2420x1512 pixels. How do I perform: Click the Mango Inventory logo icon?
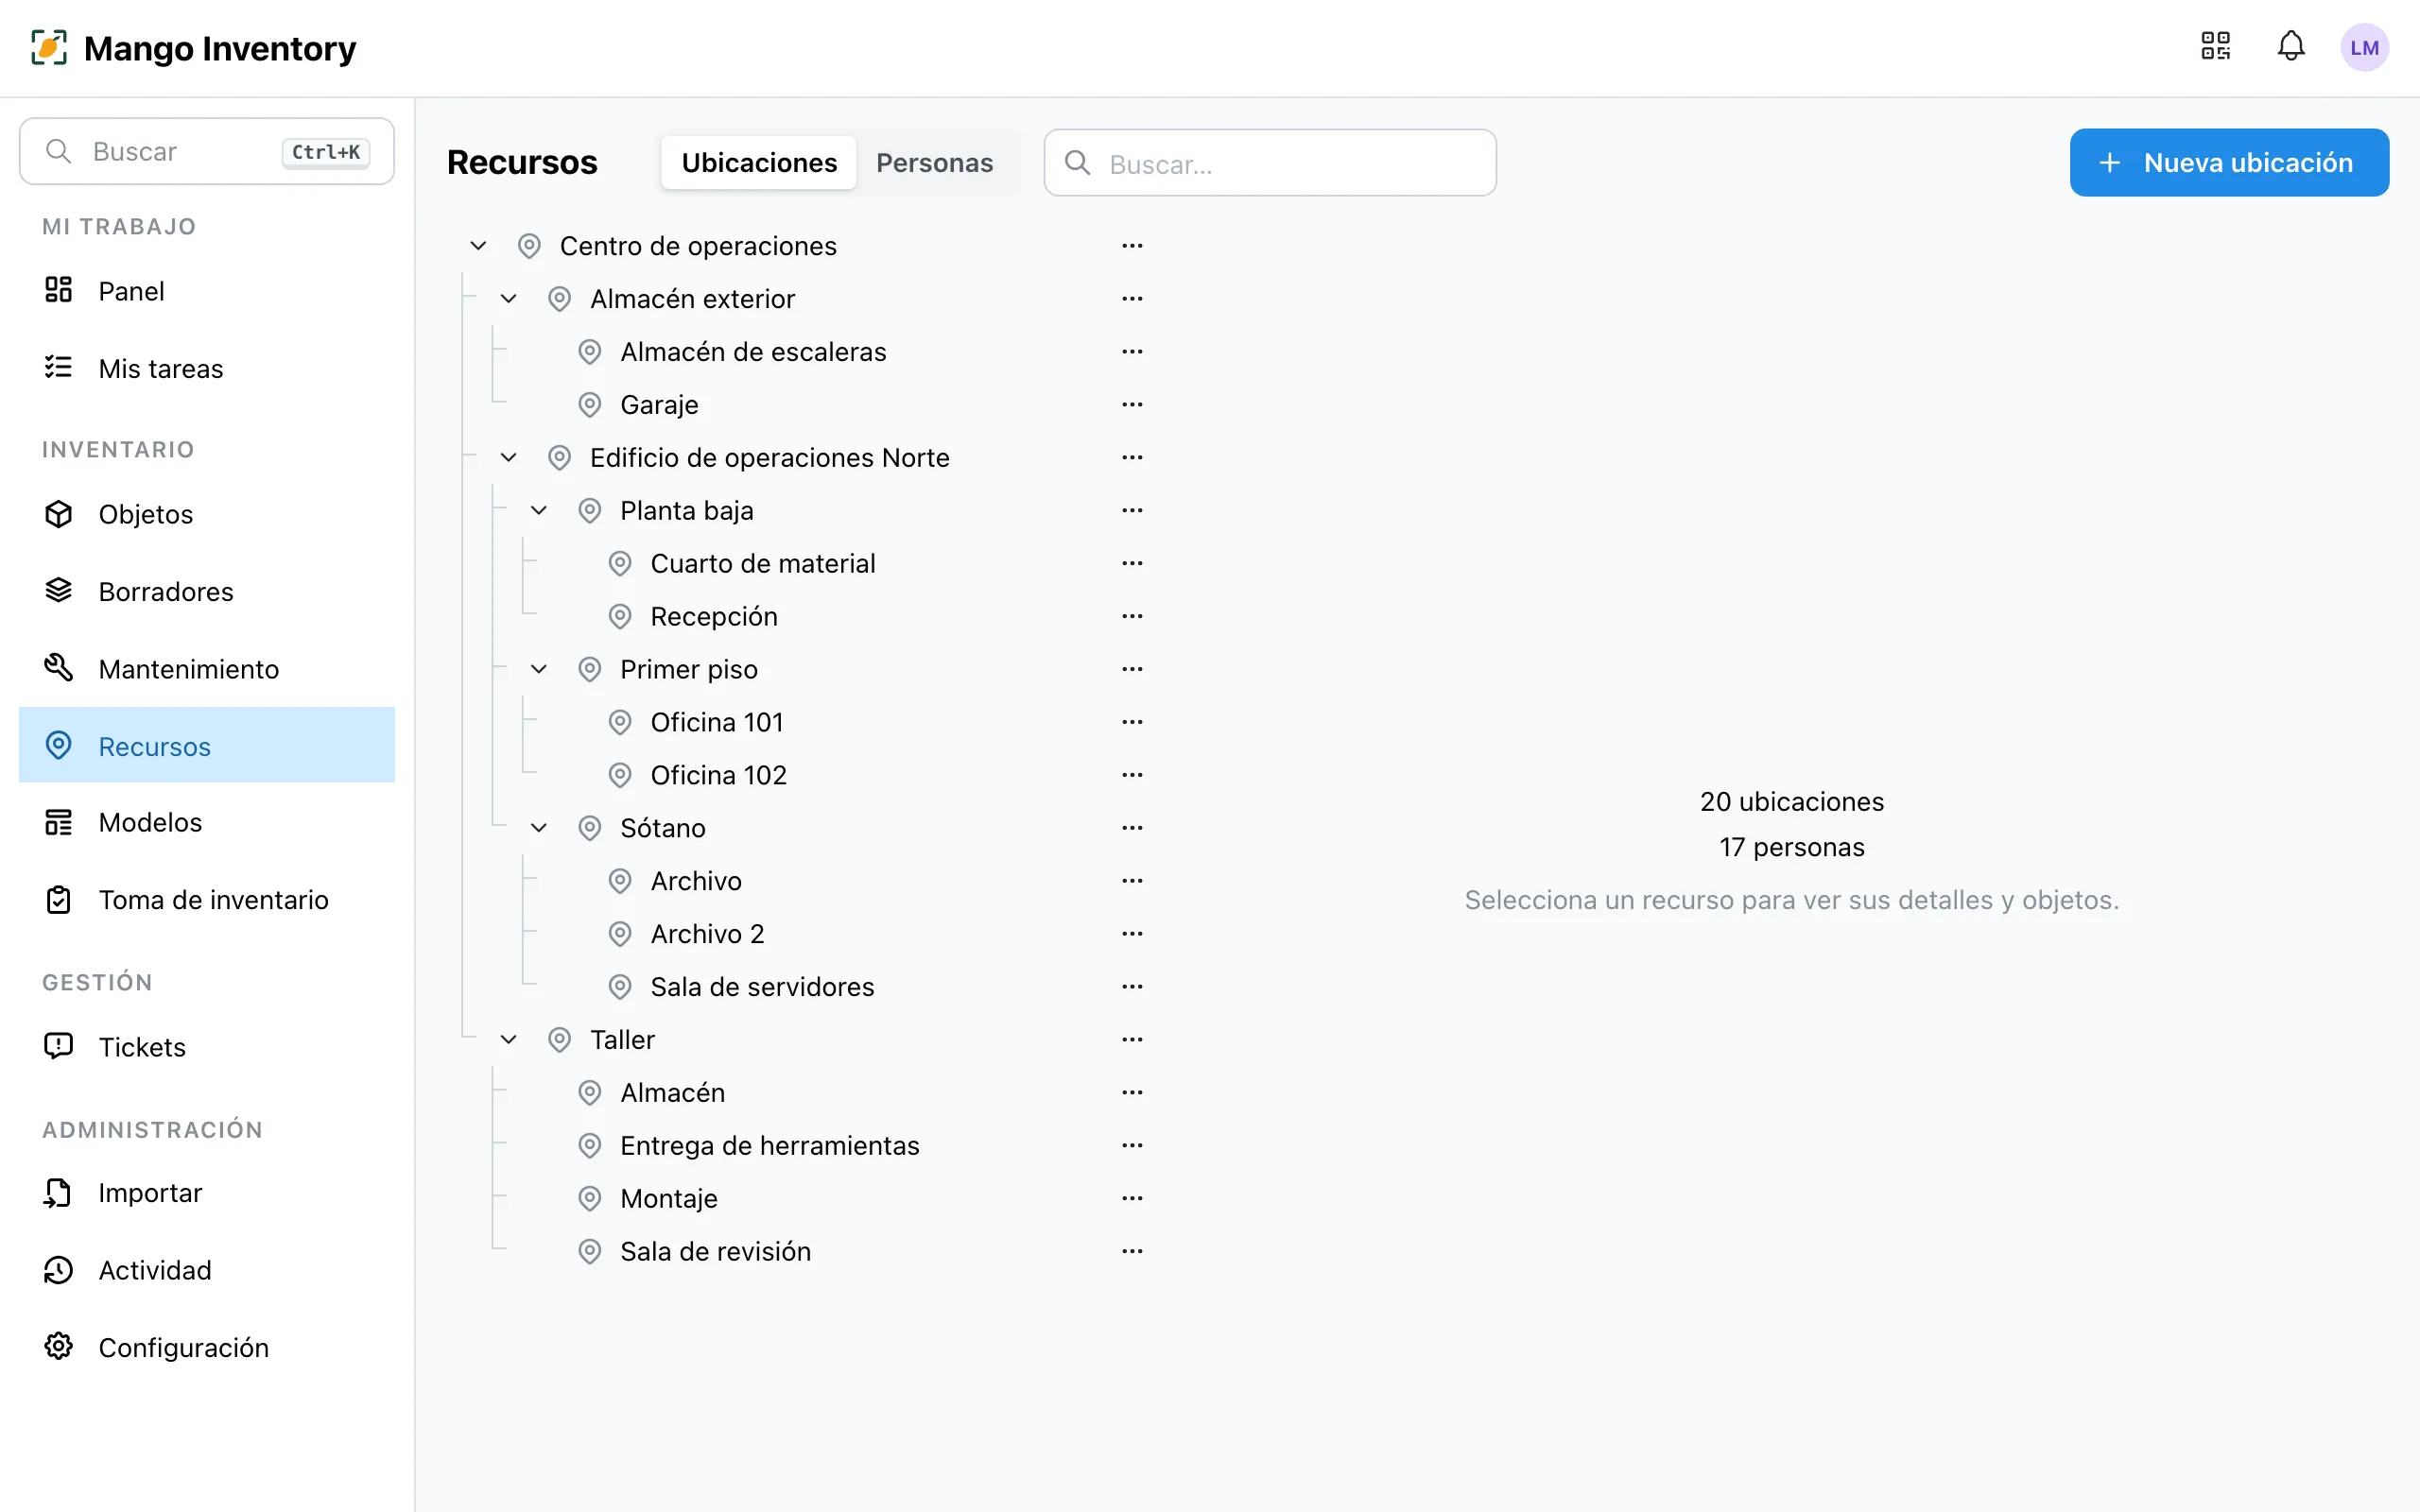(49, 47)
